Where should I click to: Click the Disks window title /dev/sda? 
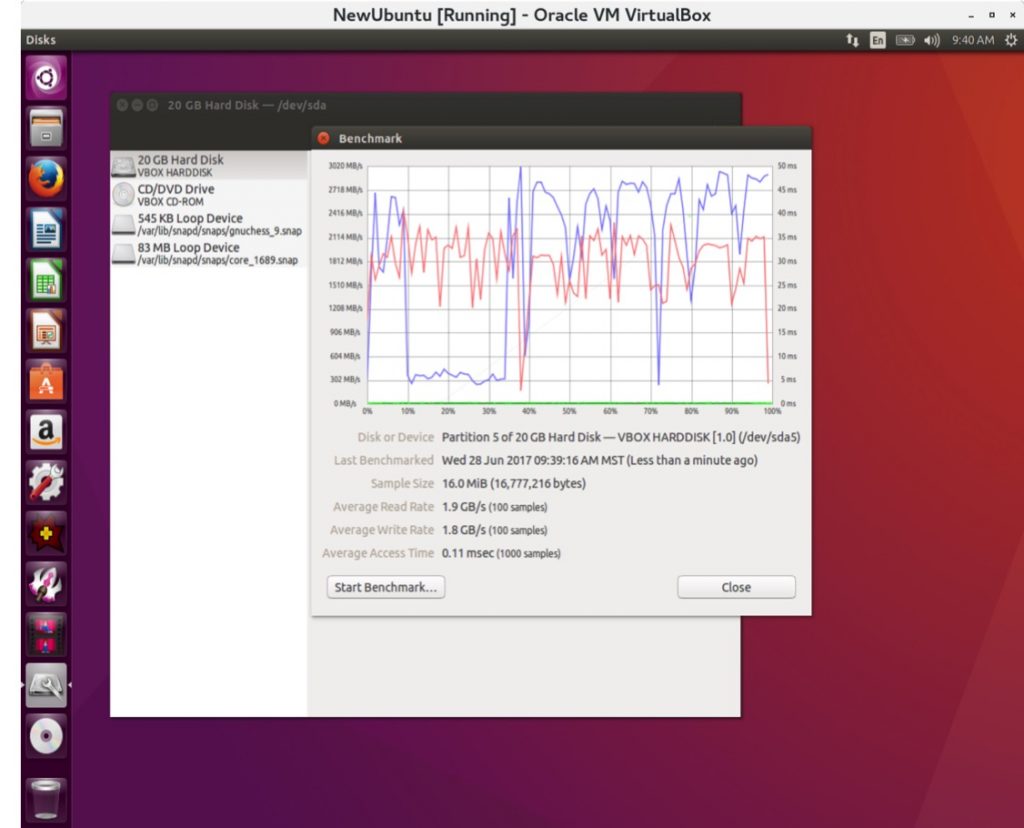click(x=247, y=105)
